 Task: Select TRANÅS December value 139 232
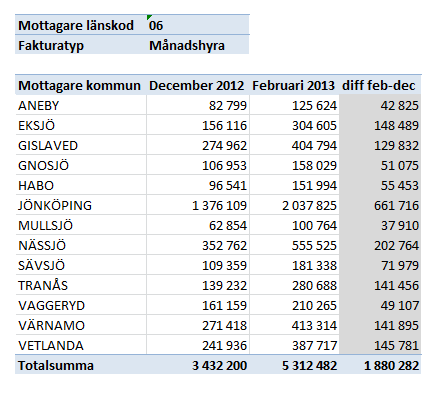tap(224, 286)
